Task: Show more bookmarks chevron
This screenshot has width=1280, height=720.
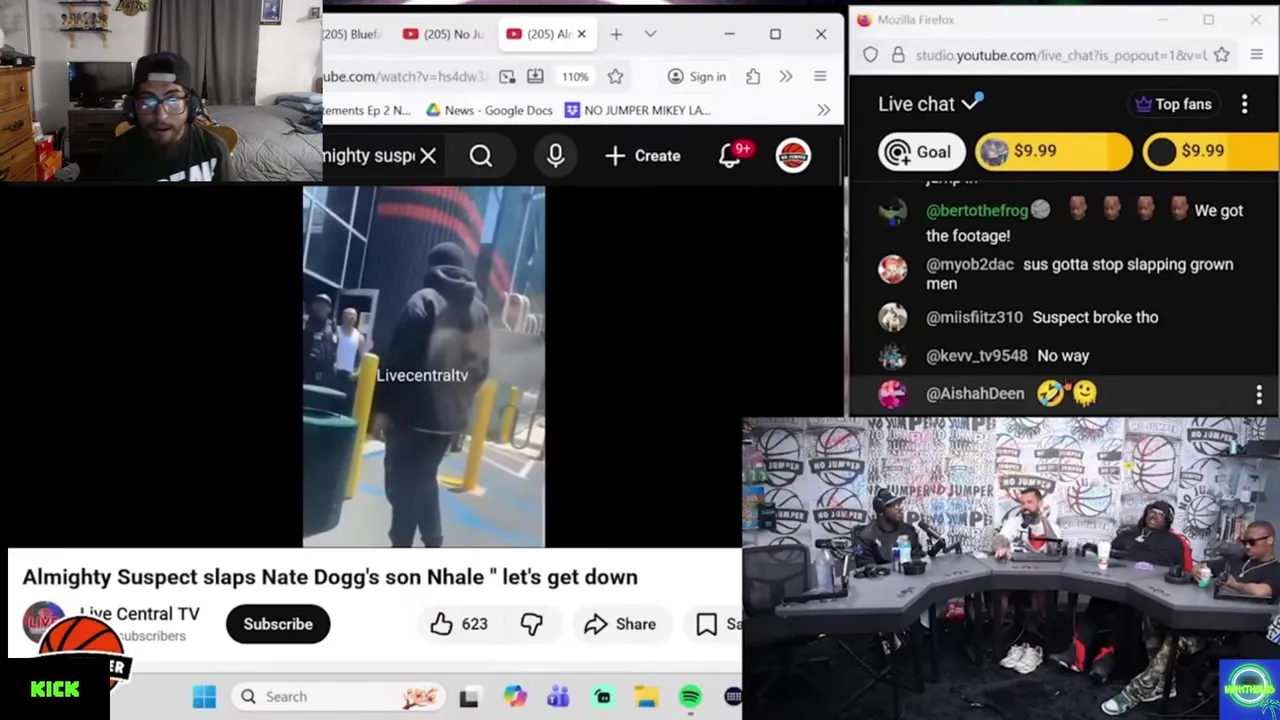Action: pyautogui.click(x=823, y=110)
